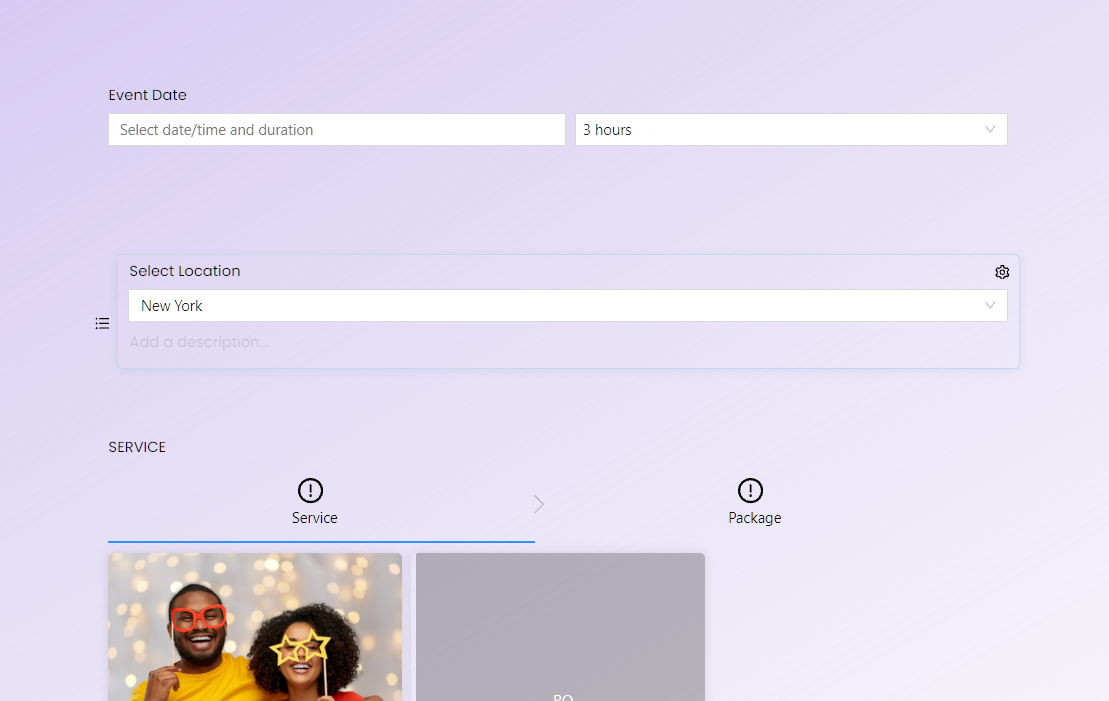Expand the New York location dropdown
This screenshot has height=701, width=1109.
tap(567, 306)
